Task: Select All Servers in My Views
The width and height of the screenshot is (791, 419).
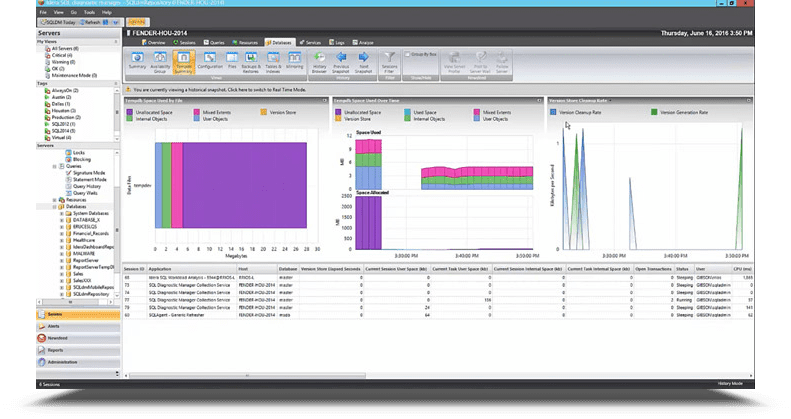Action: [x=65, y=48]
